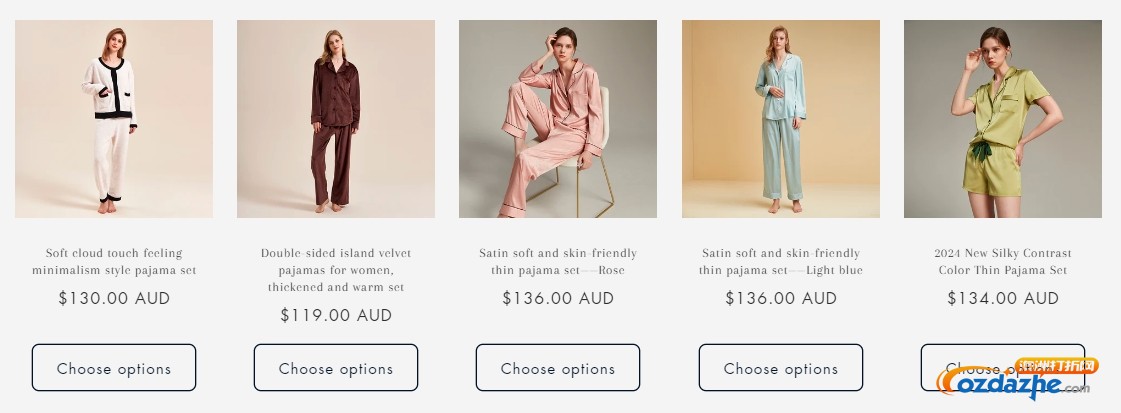
Task: Open the white cloud touch pajama set image
Action: pyautogui.click(x=114, y=119)
